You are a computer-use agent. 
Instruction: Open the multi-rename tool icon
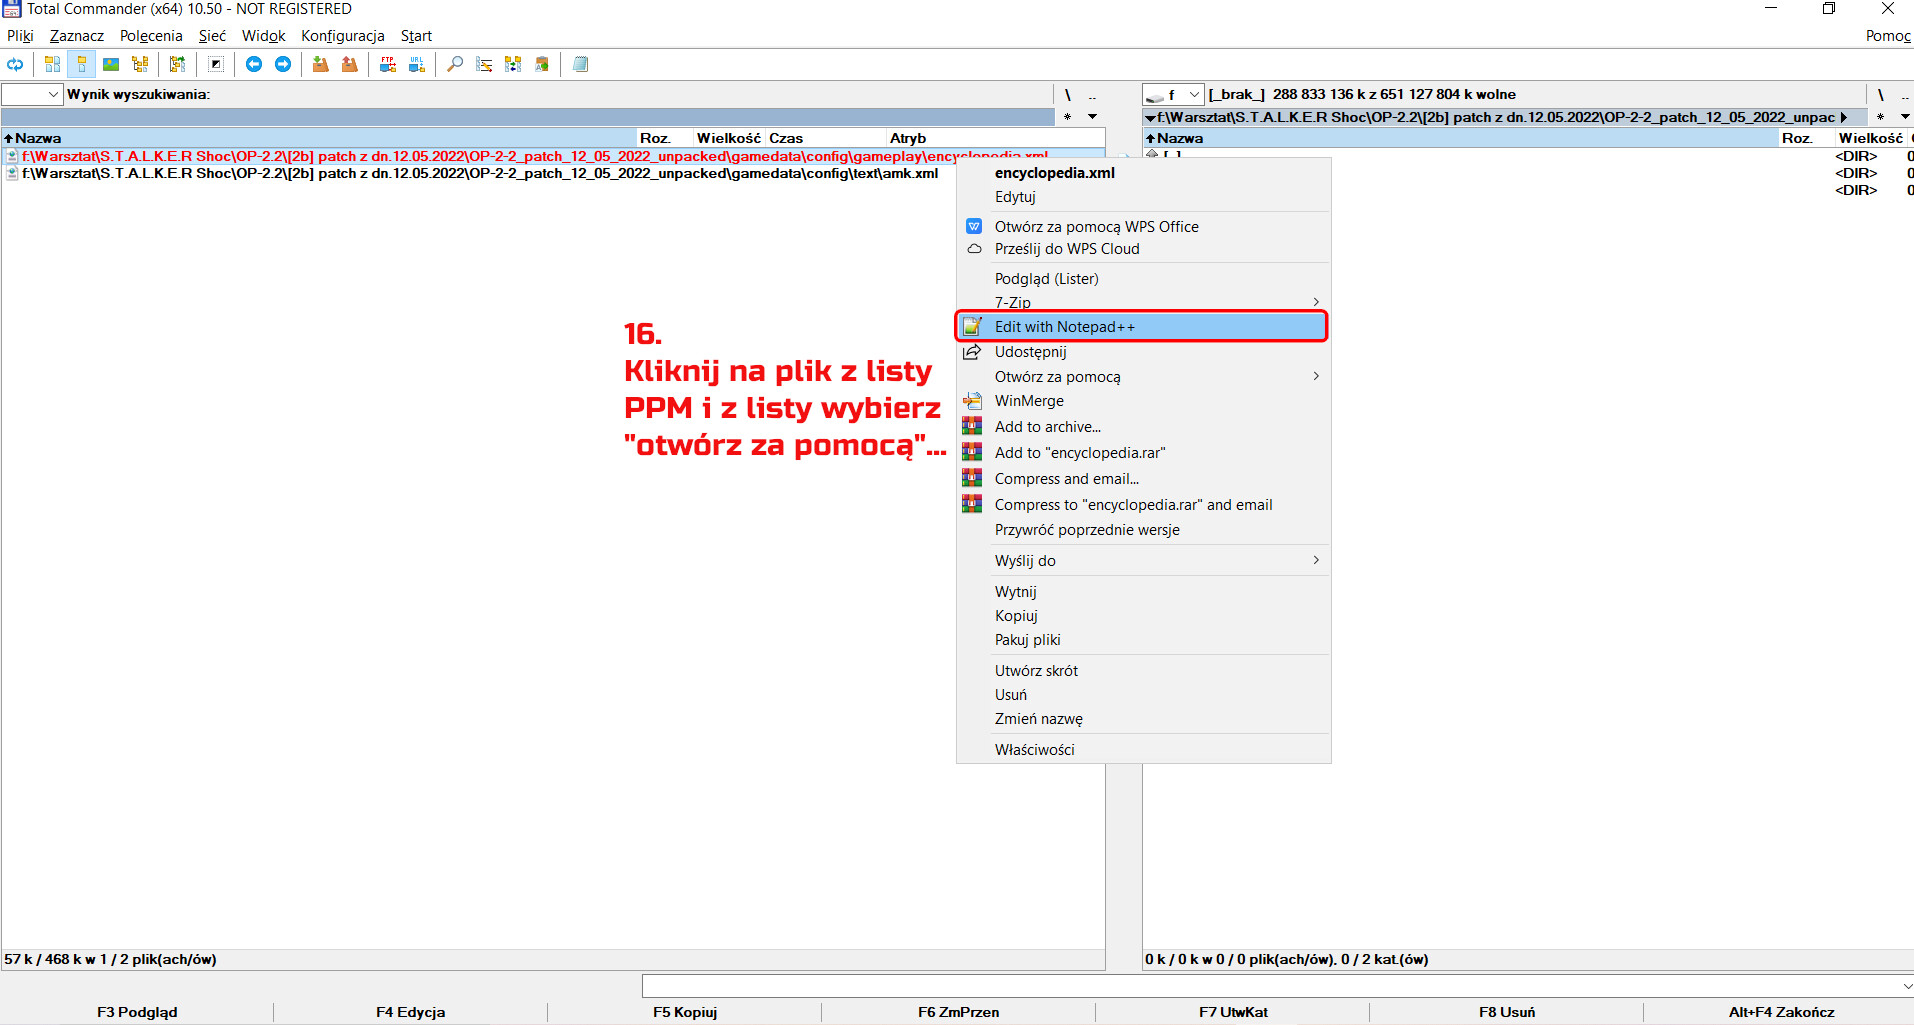coord(484,64)
